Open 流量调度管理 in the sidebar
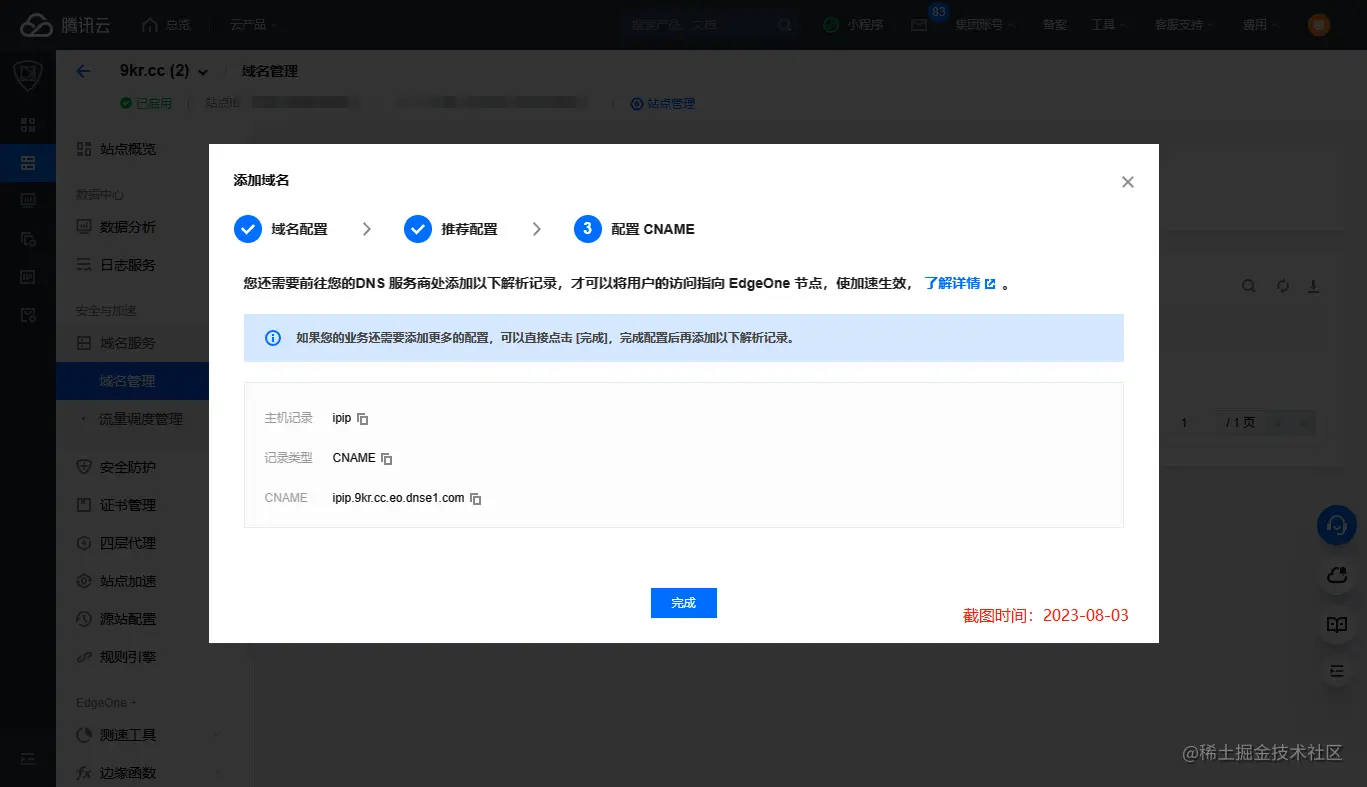Viewport: 1367px width, 787px height. [x=140, y=419]
